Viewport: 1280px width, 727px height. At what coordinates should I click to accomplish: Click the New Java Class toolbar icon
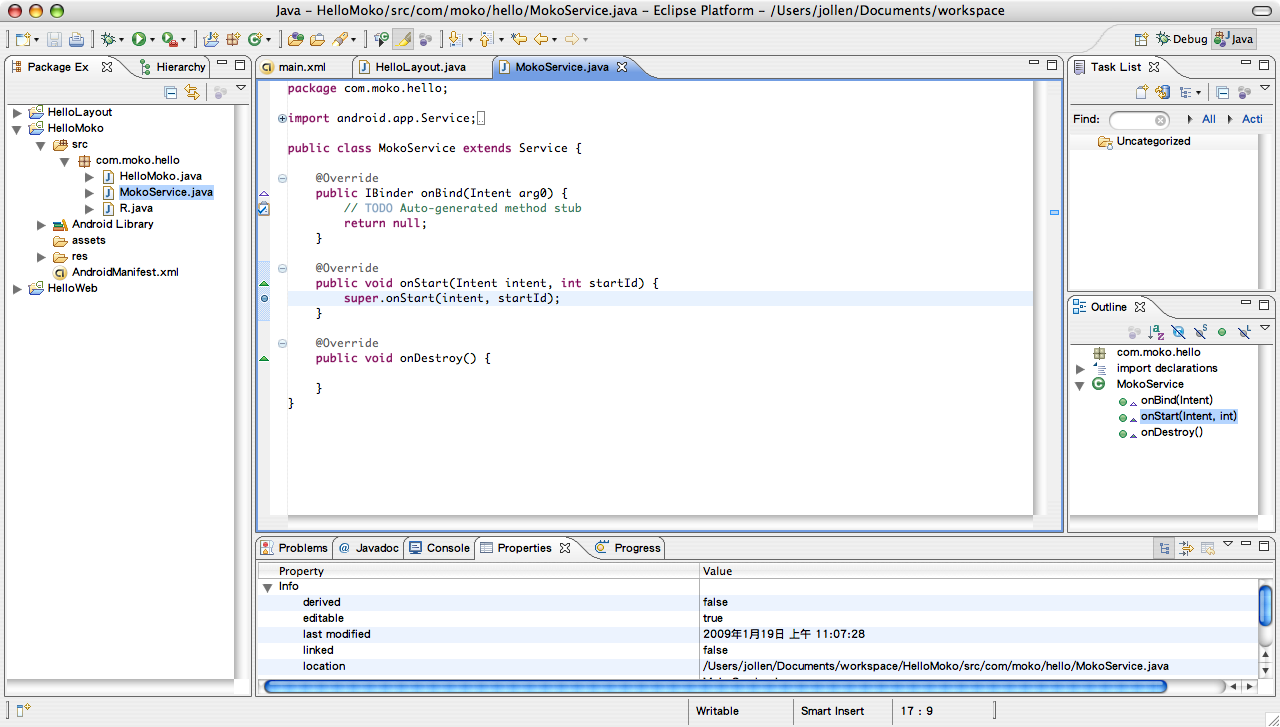tap(255, 39)
